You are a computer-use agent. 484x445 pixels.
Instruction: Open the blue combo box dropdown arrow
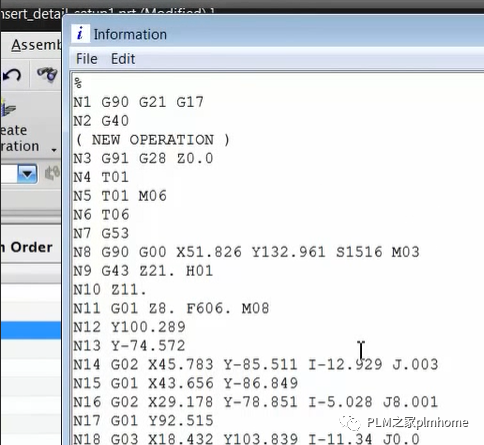click(27, 174)
